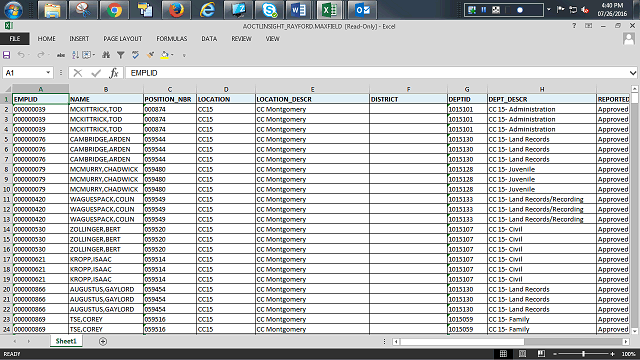Select cell WAGUESPACK,COLIN in row 11
Viewport: 640px width, 360px height.
[x=106, y=199]
